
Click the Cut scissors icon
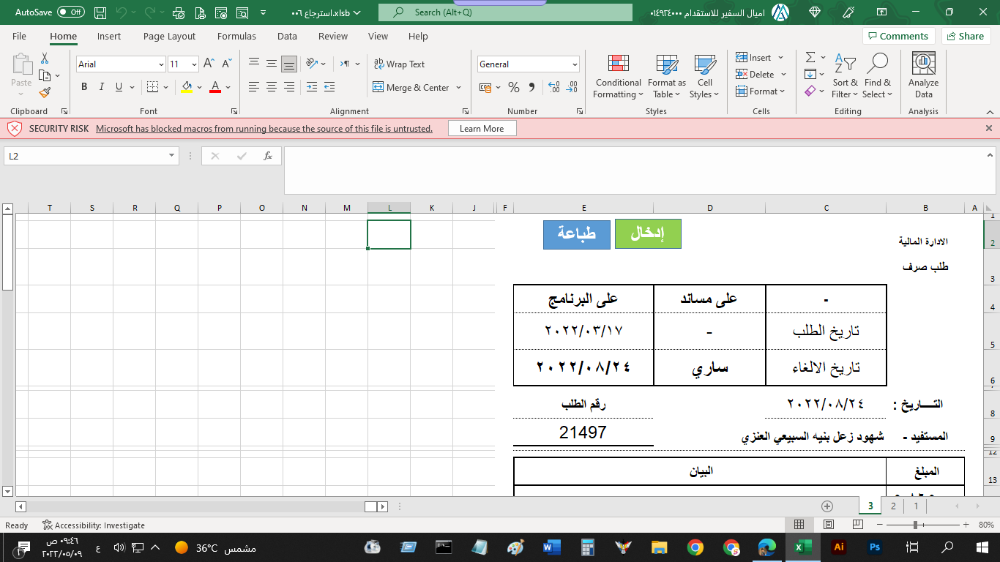(x=44, y=59)
